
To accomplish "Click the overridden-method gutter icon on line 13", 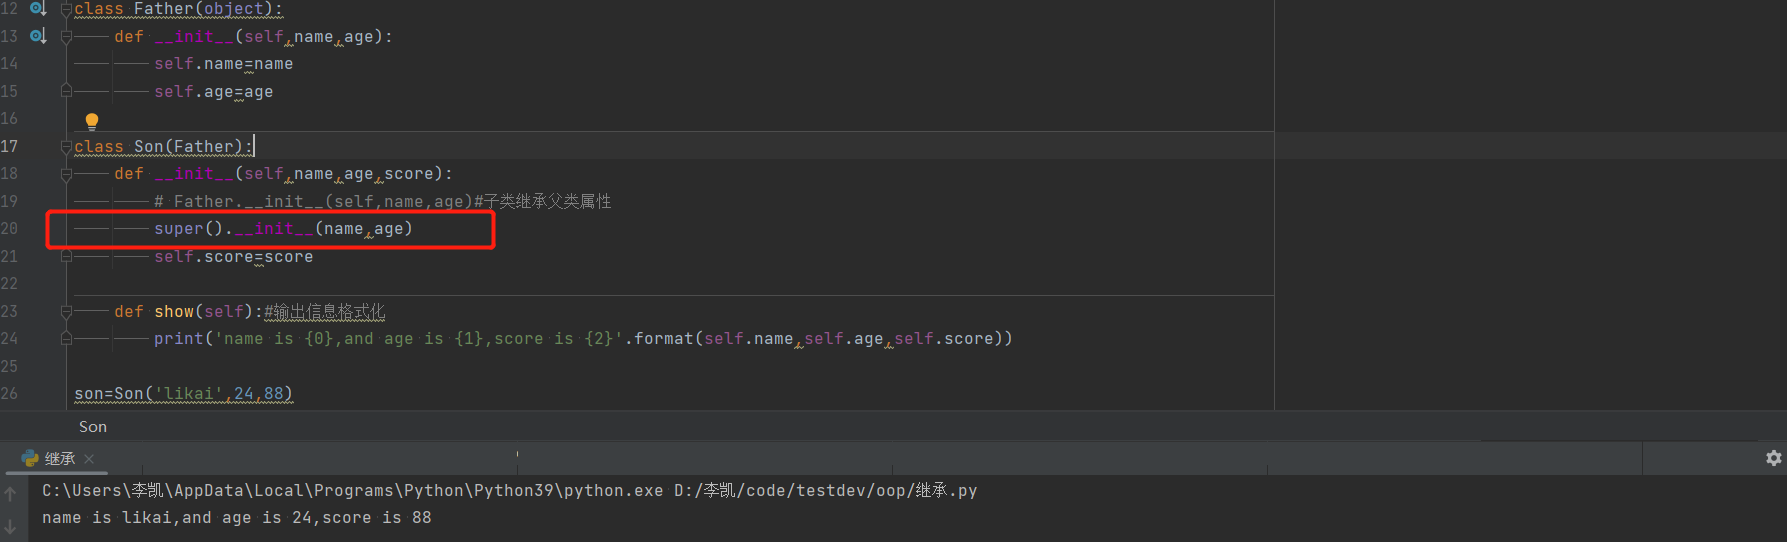I will pos(38,36).
